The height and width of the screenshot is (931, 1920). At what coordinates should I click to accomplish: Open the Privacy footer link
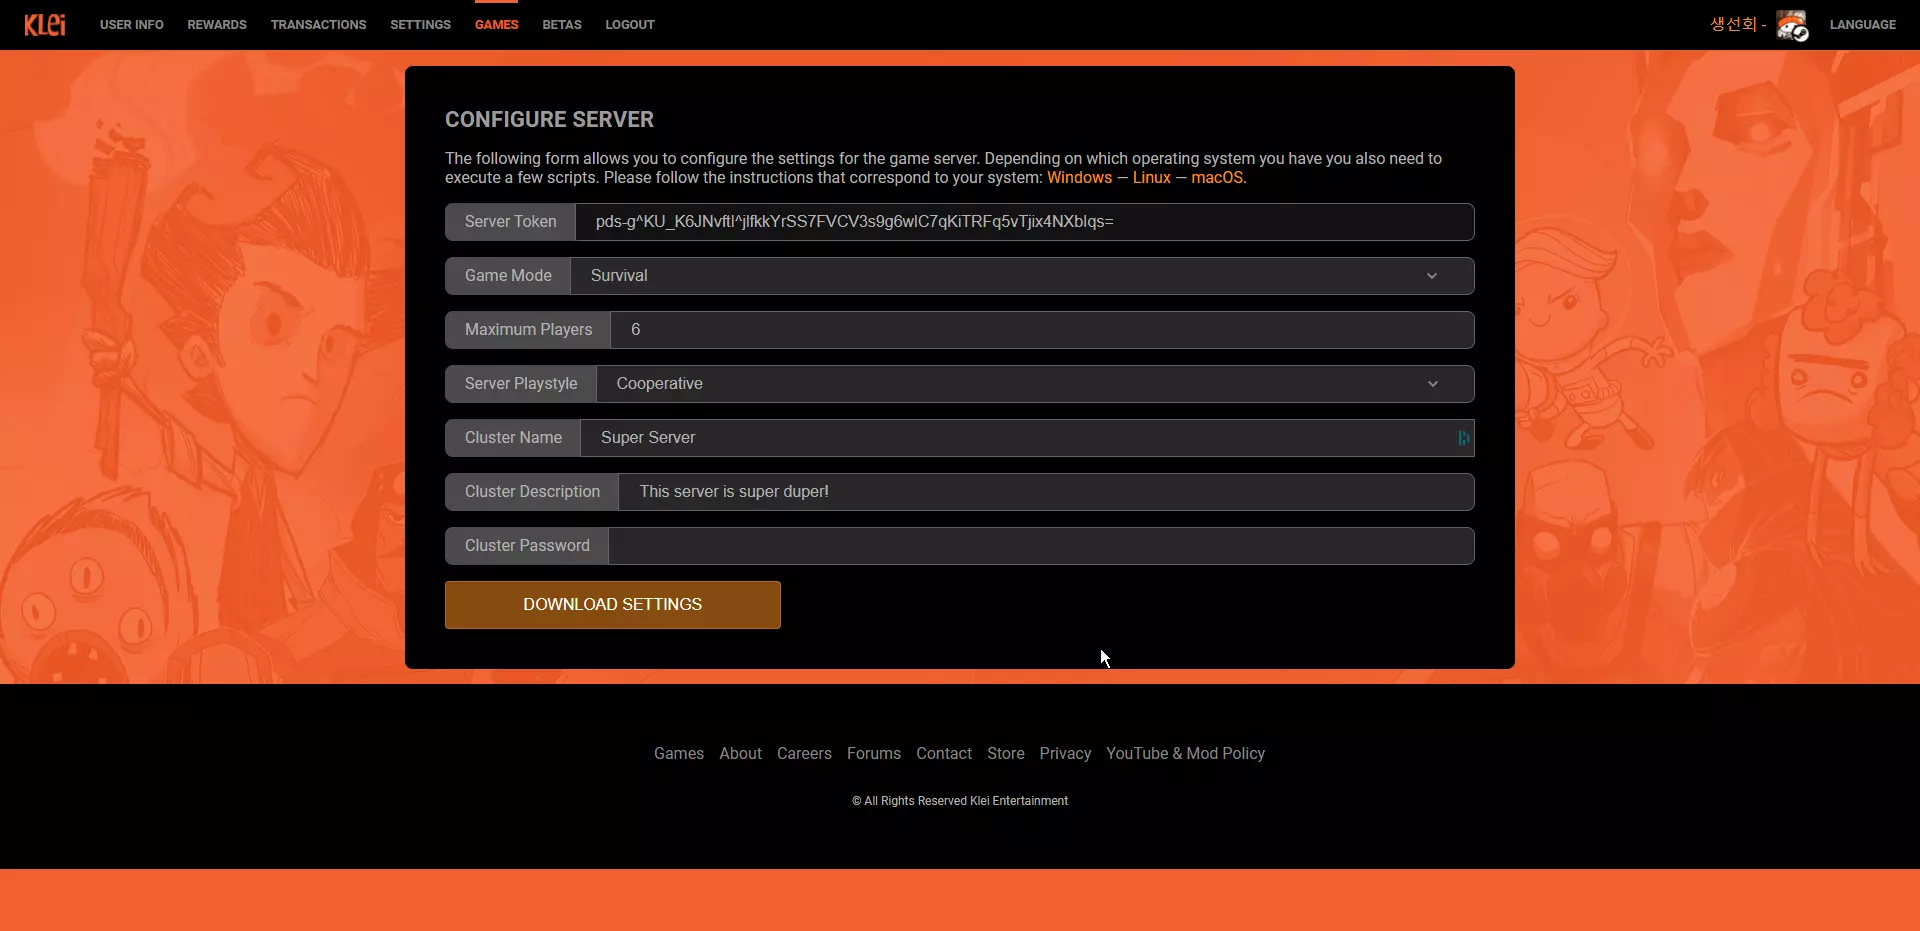click(1065, 754)
